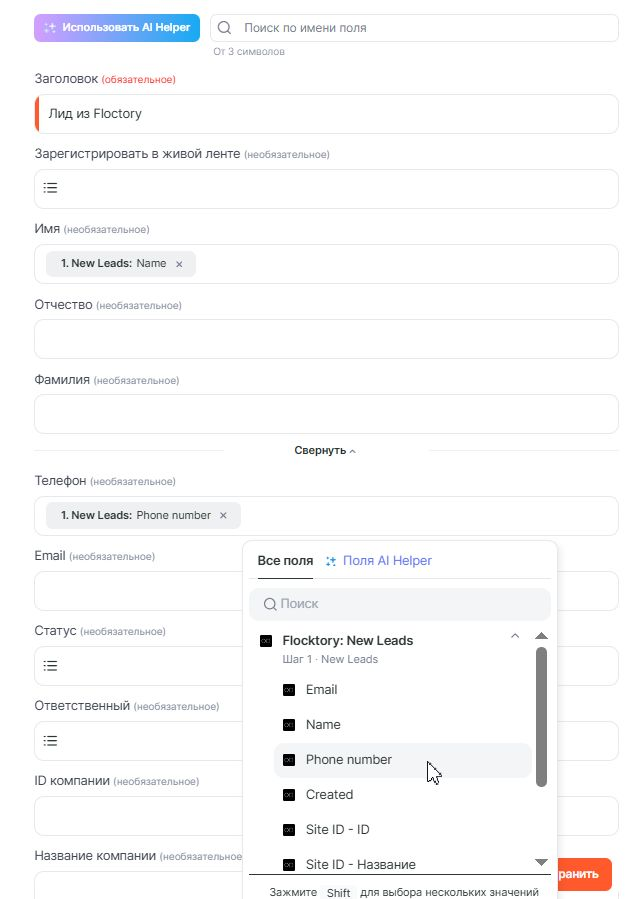Remove Phone number tag from Телефон field
This screenshot has height=899, width=644.
click(x=223, y=516)
